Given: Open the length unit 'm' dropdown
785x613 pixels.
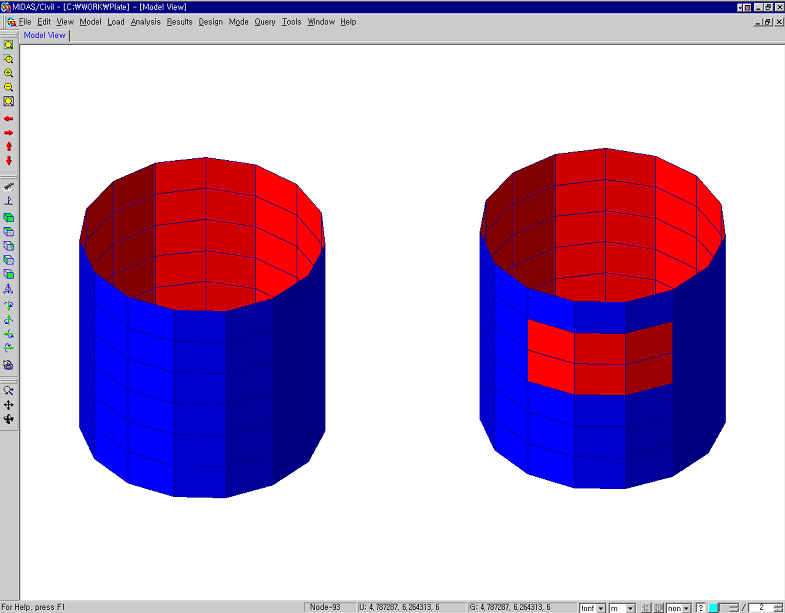Looking at the screenshot, I should (x=630, y=607).
